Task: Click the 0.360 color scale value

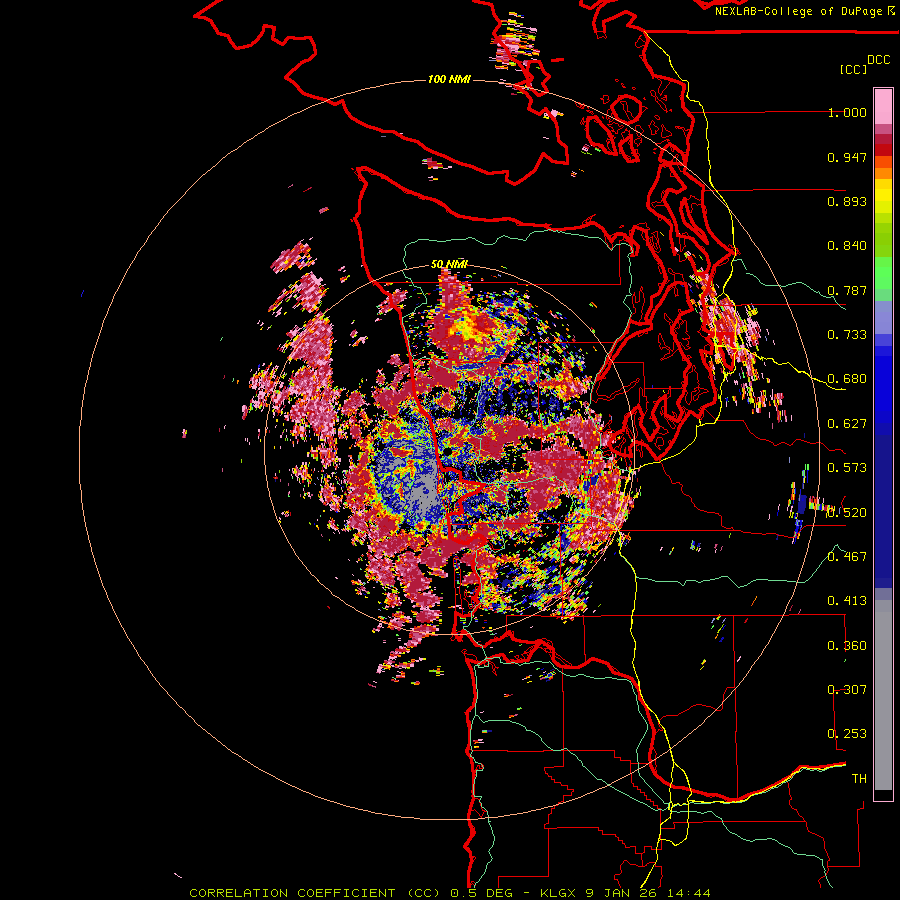Action: 847,646
